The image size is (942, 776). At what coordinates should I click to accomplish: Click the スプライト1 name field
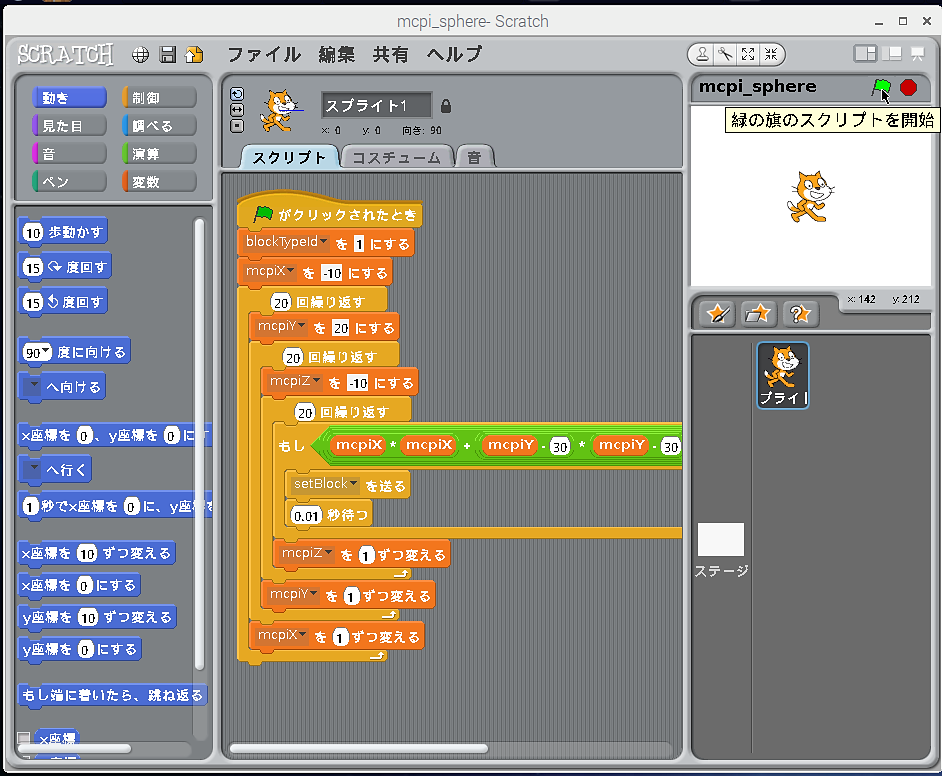click(376, 106)
